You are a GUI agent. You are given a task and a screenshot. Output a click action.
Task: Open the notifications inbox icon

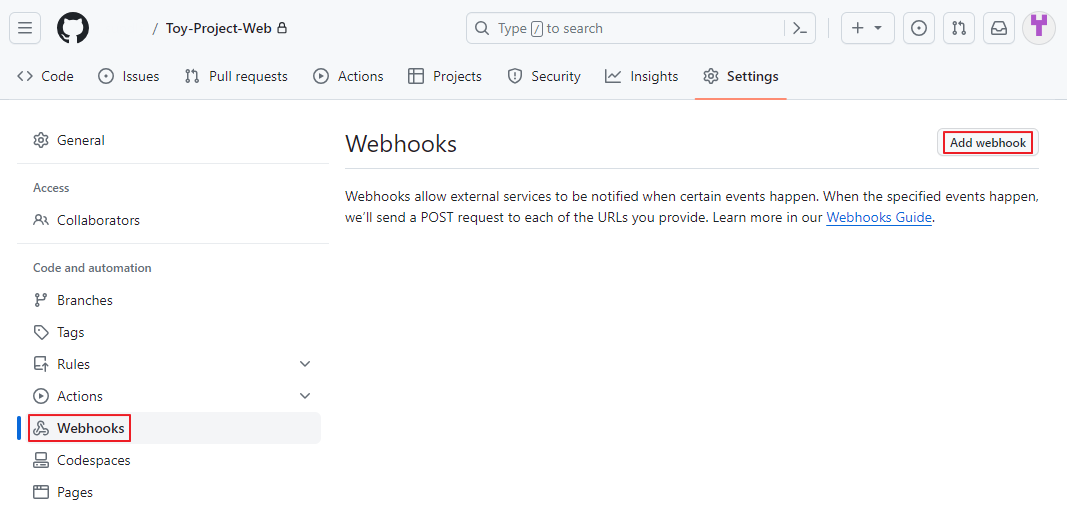click(999, 29)
